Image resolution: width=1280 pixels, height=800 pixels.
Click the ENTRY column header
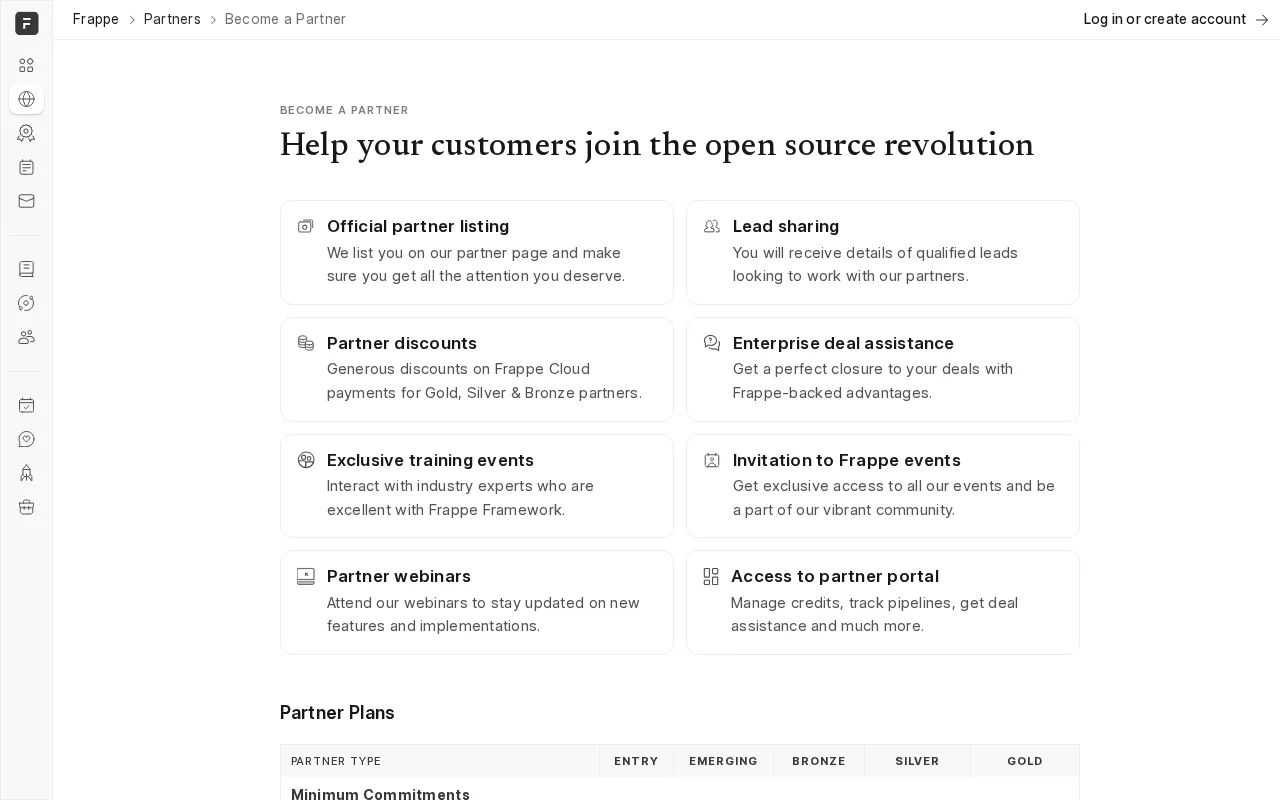click(x=636, y=761)
